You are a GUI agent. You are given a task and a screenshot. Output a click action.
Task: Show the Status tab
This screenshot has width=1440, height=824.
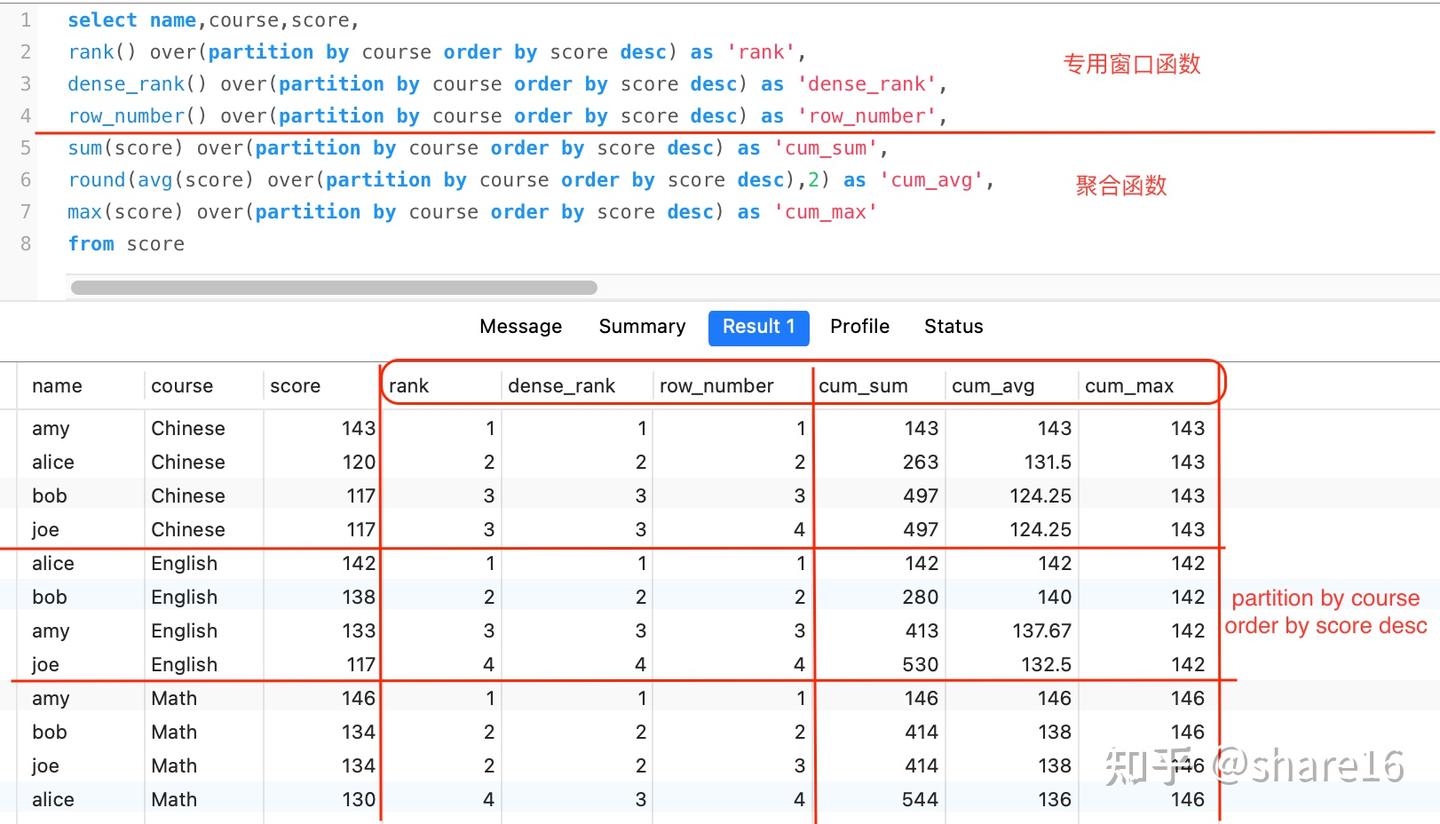point(953,327)
